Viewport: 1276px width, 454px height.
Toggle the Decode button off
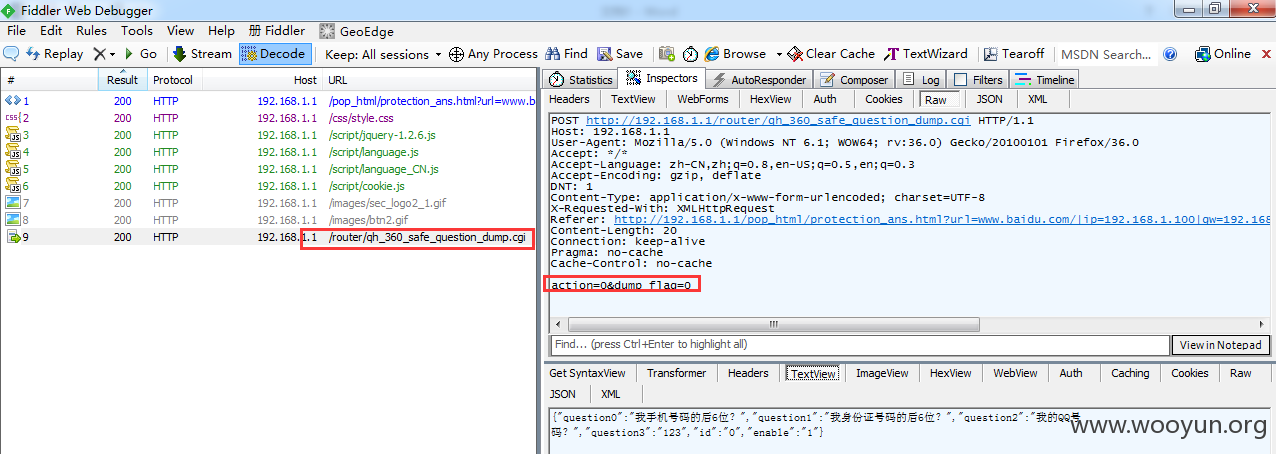pos(274,54)
